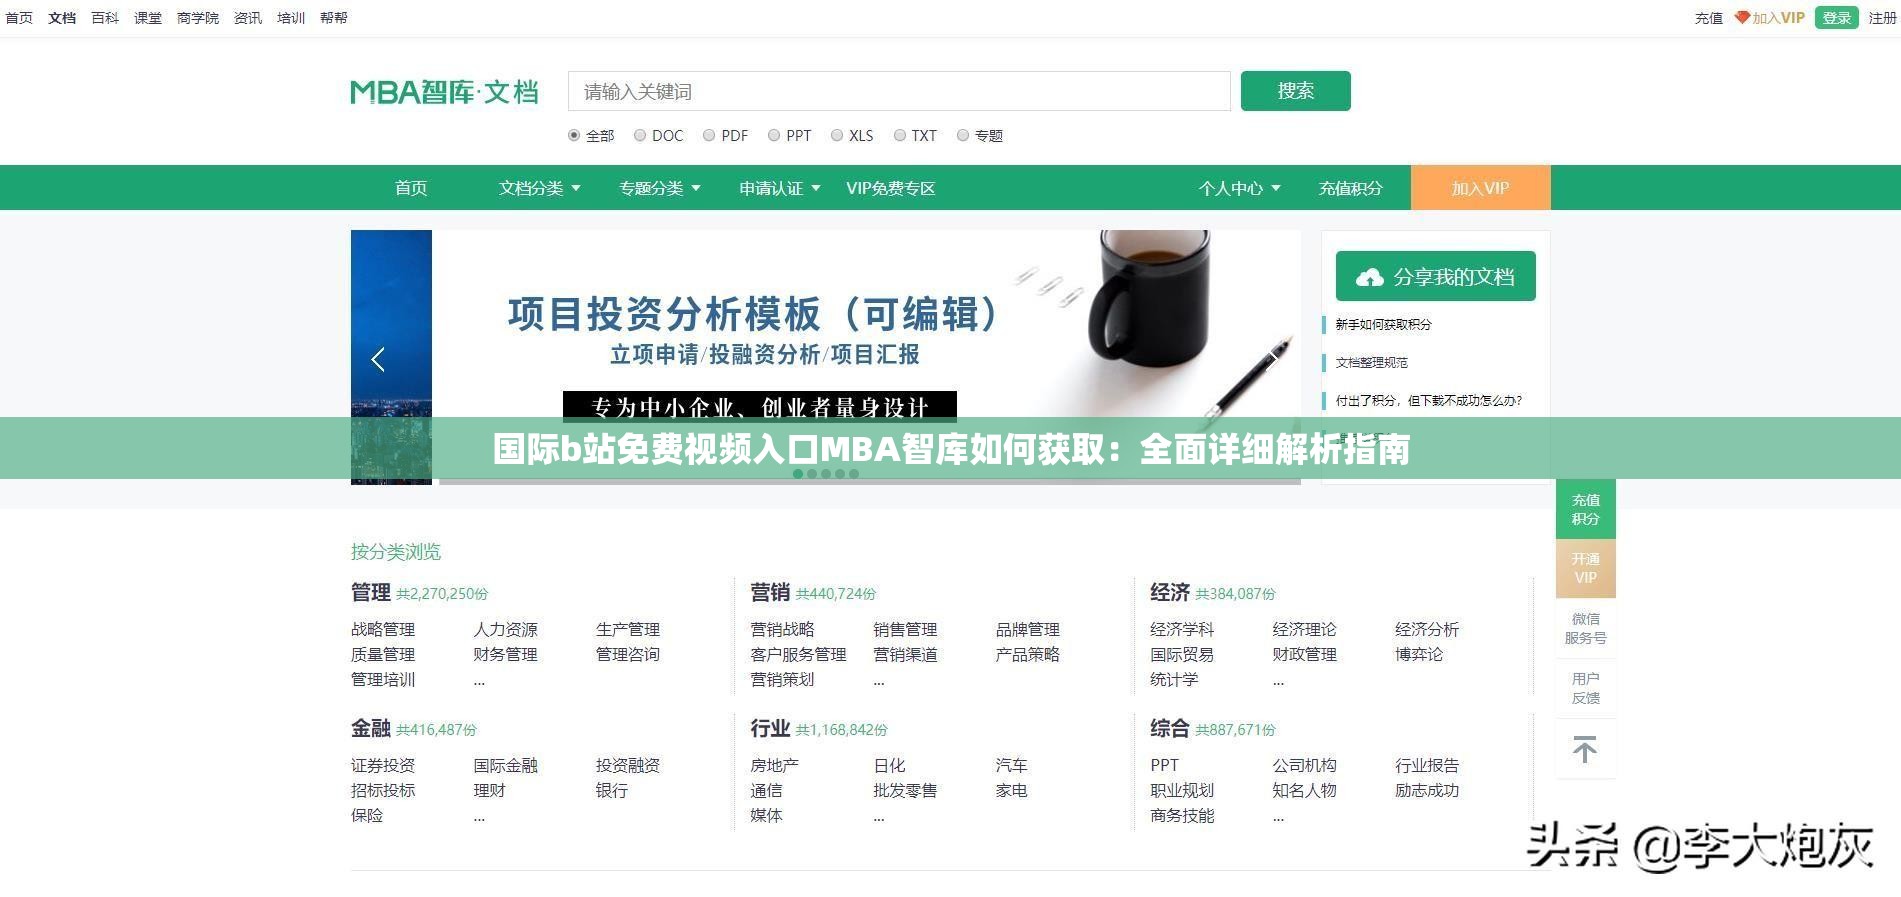The width and height of the screenshot is (1901, 897).
Task: Open 人力资源 subcategory
Action: (x=506, y=629)
